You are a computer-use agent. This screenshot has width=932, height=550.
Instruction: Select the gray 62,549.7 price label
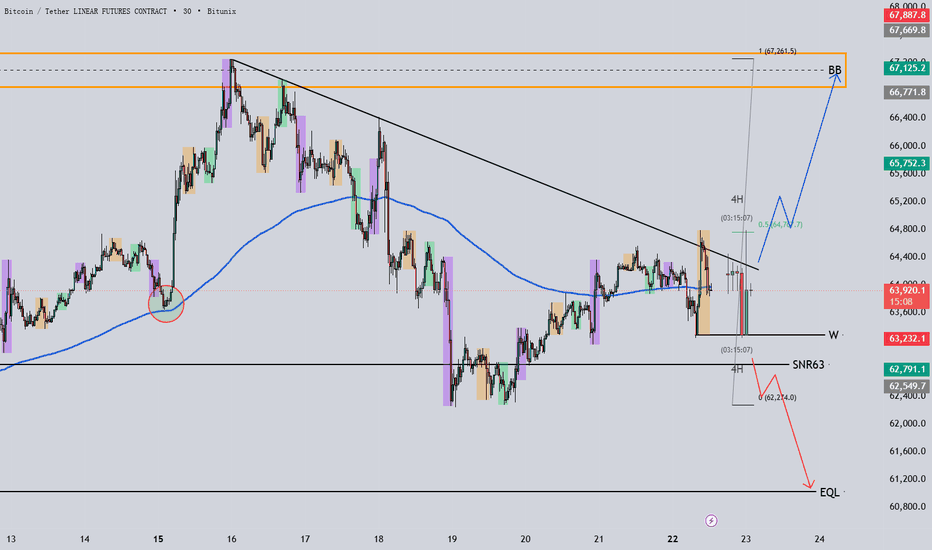pos(906,386)
